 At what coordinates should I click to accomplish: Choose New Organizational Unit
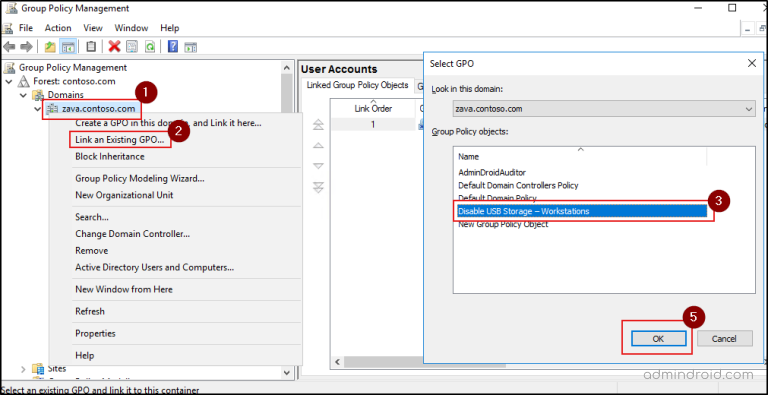pos(124,195)
